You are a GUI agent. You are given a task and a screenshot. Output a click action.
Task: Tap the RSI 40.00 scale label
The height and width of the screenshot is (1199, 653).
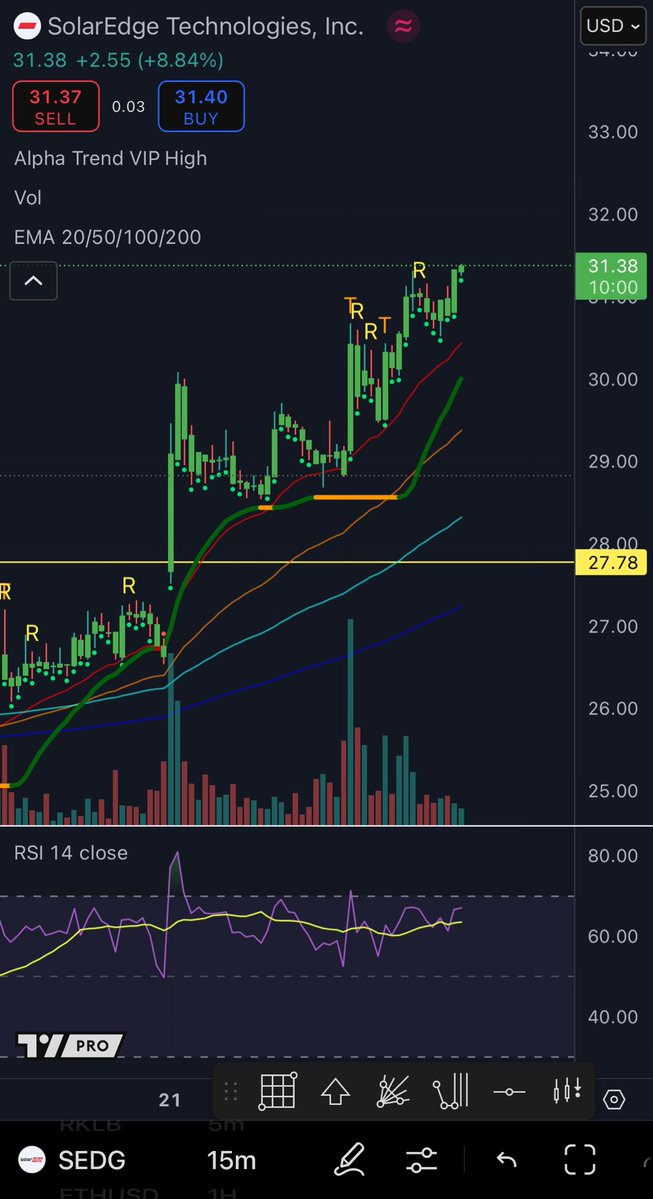(x=612, y=1017)
